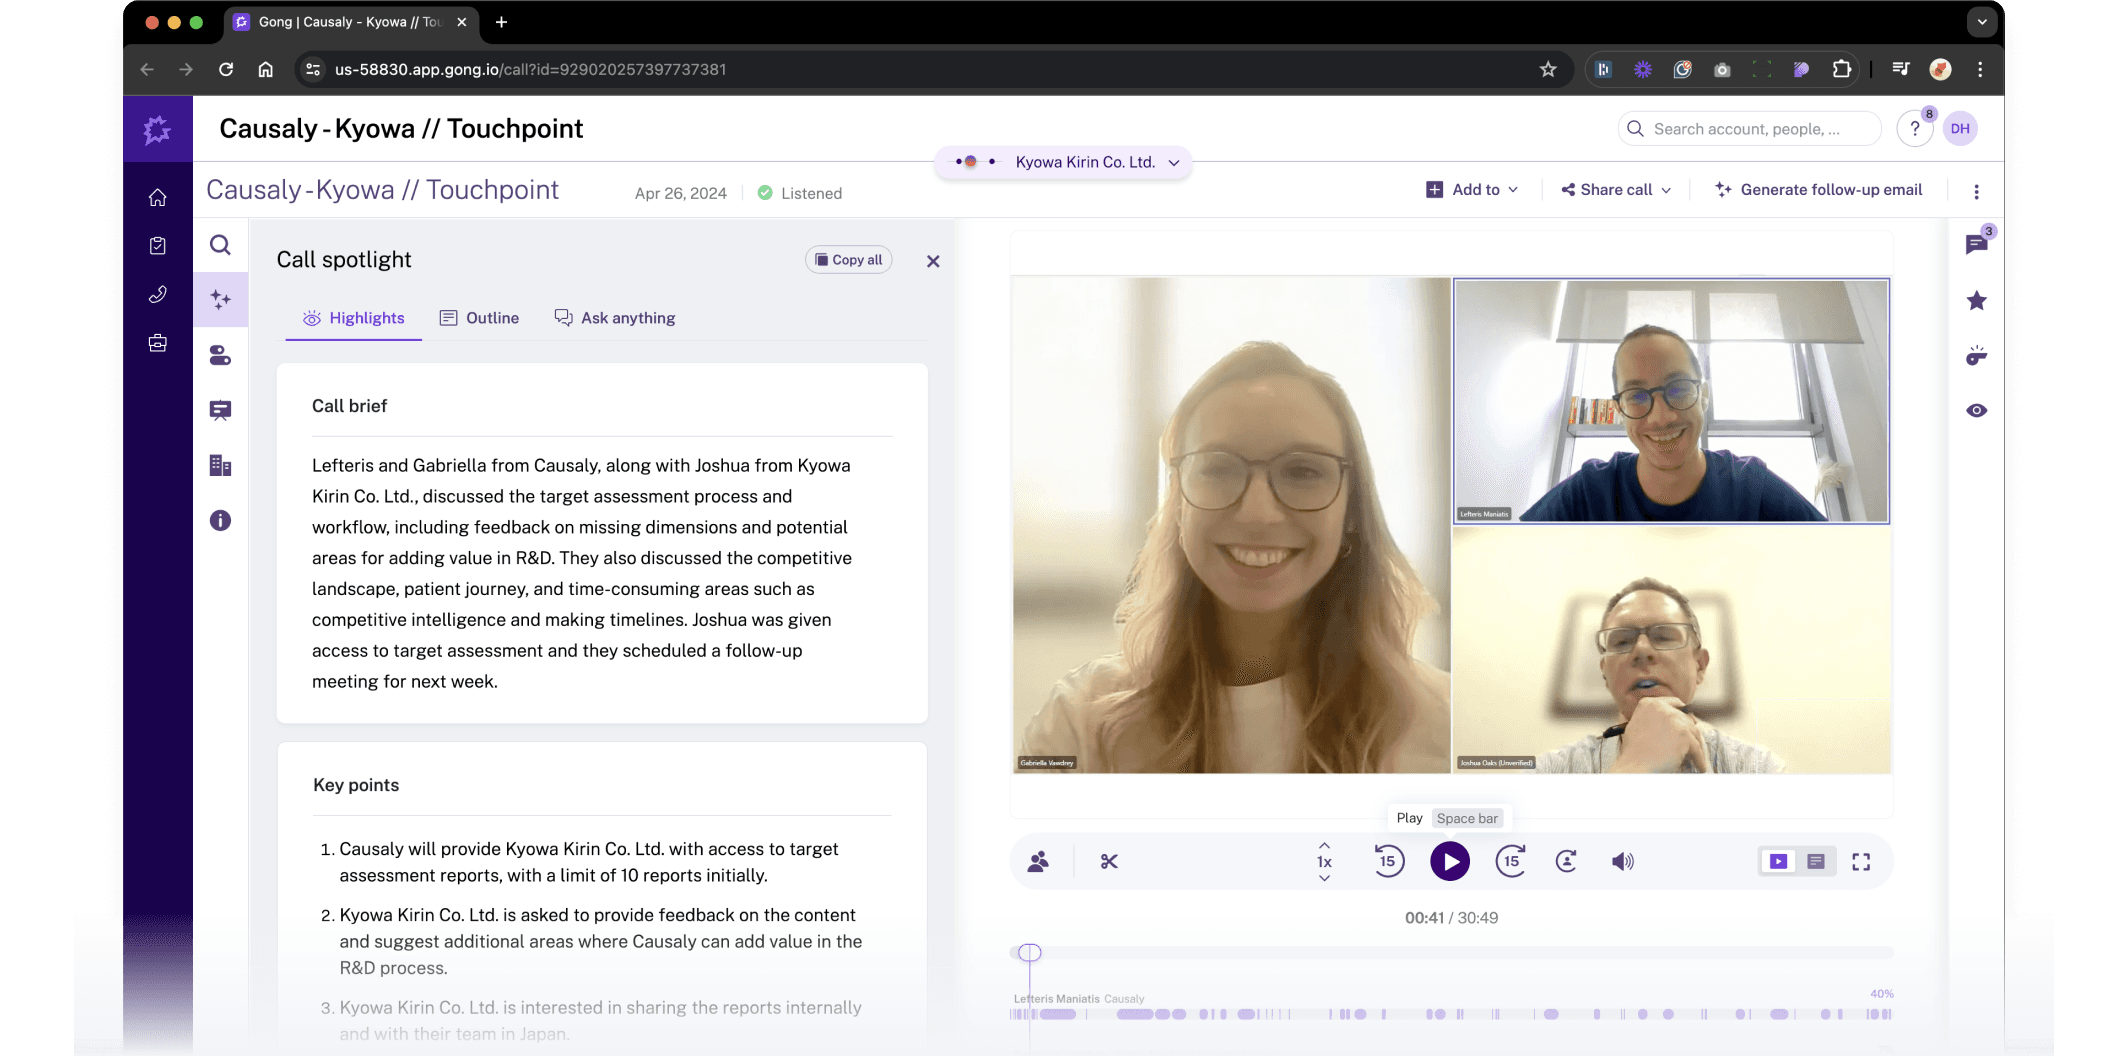Open the Share call dropdown
This screenshot has height=1056, width=2128.
point(1614,189)
